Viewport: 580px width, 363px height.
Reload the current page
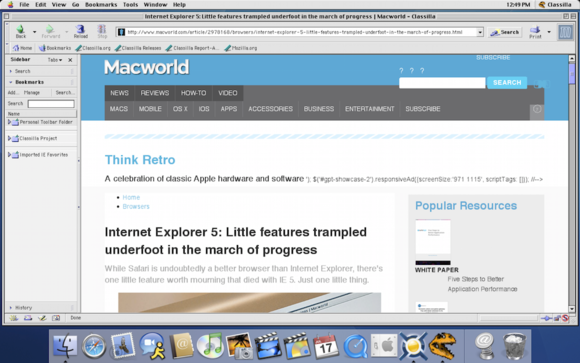click(80, 32)
